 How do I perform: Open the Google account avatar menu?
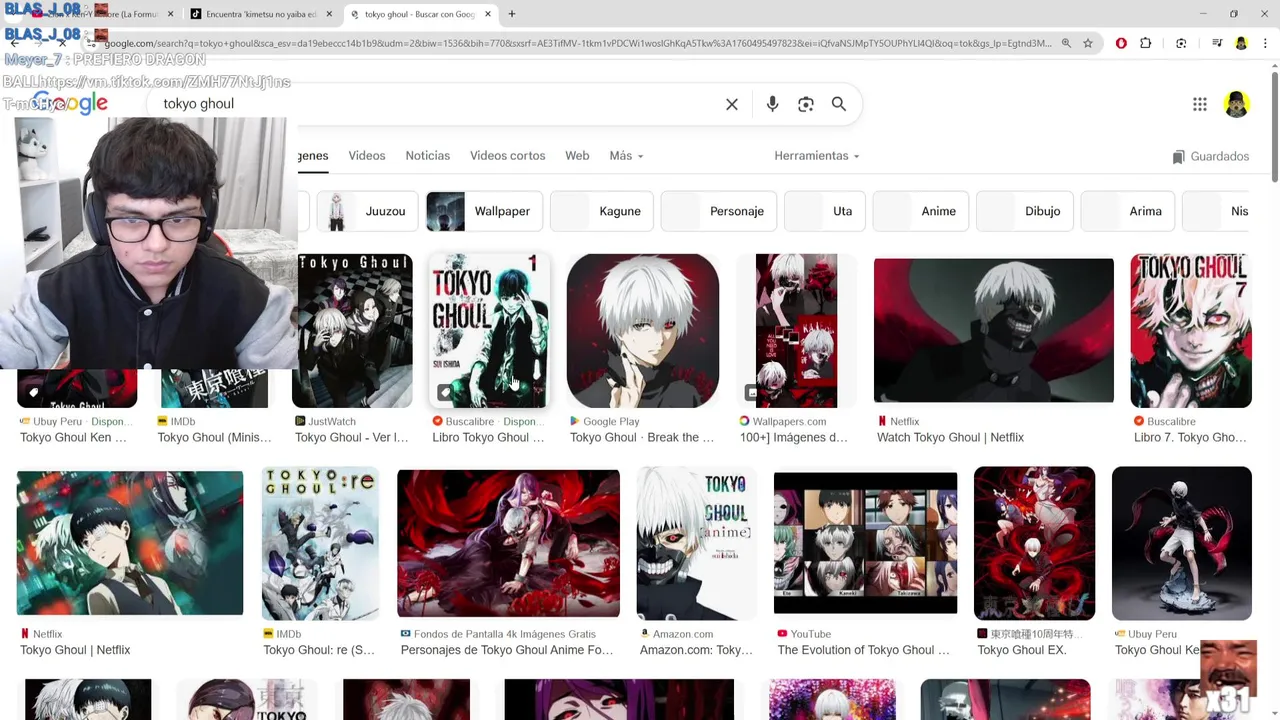click(x=1237, y=104)
